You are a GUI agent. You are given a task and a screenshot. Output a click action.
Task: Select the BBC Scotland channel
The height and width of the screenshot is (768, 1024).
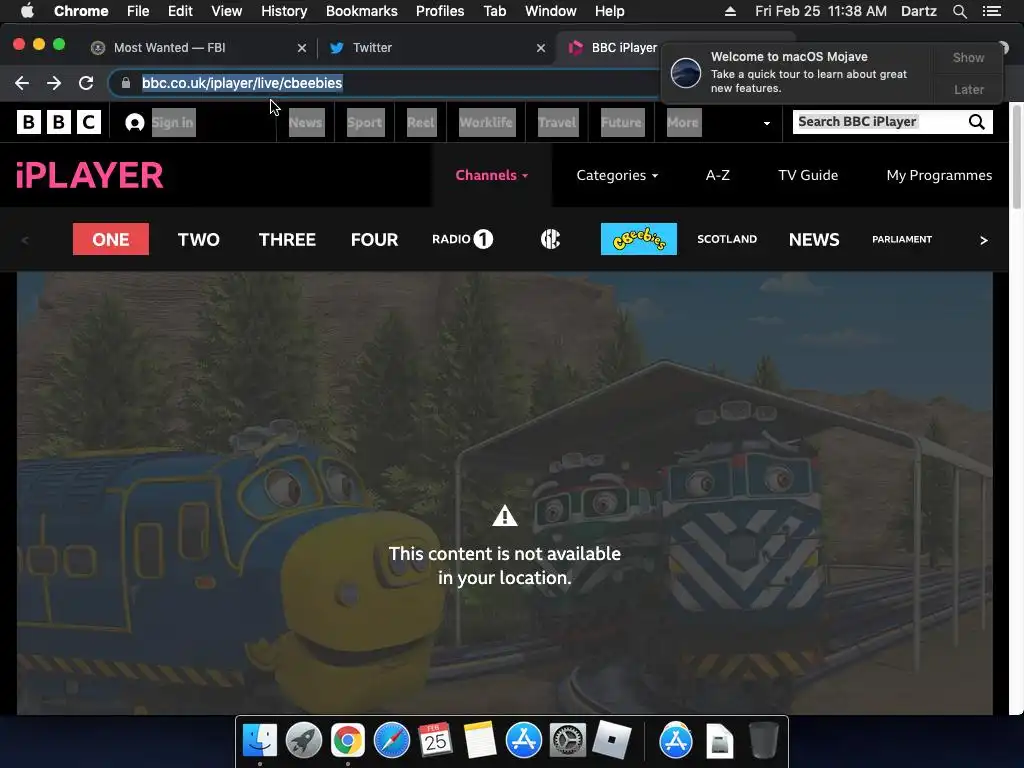click(727, 239)
